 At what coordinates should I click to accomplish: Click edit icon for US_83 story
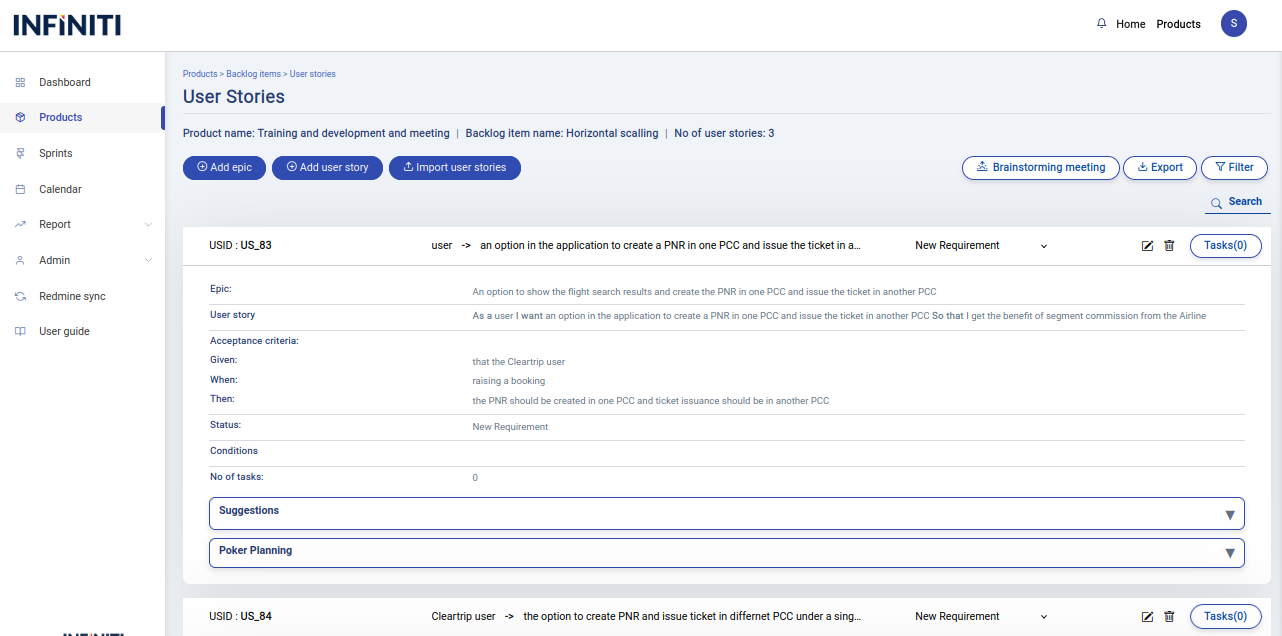point(1147,246)
